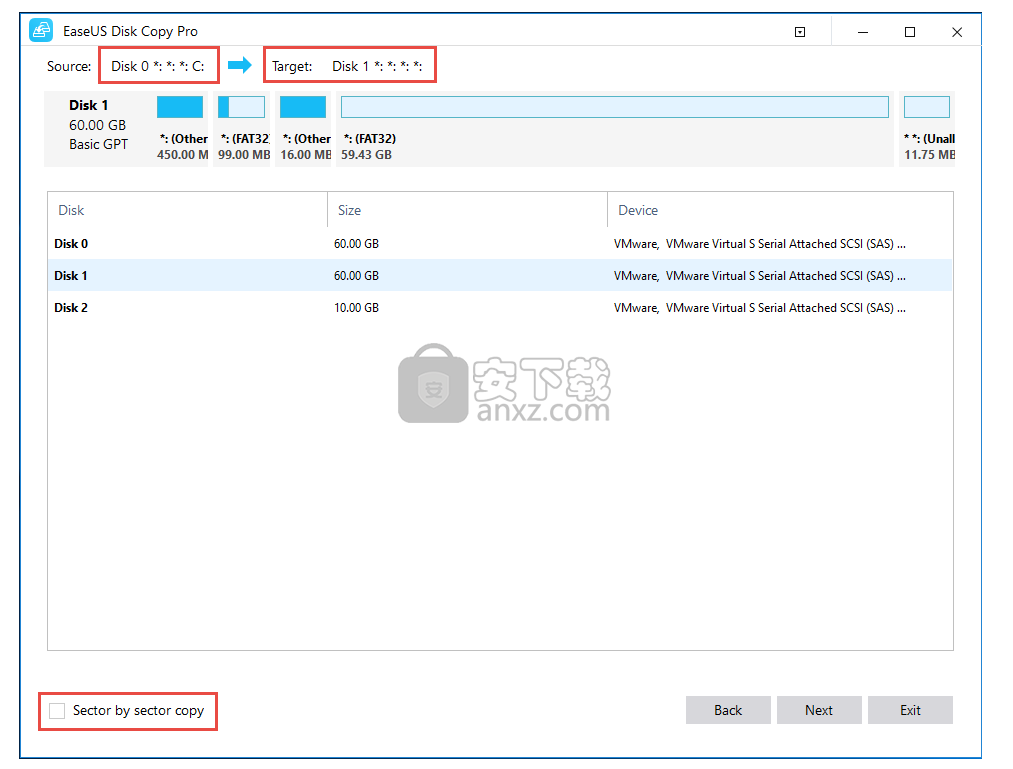Click the EaseUS Disk Copy app icon
This screenshot has height=769, width=1013.
41,31
